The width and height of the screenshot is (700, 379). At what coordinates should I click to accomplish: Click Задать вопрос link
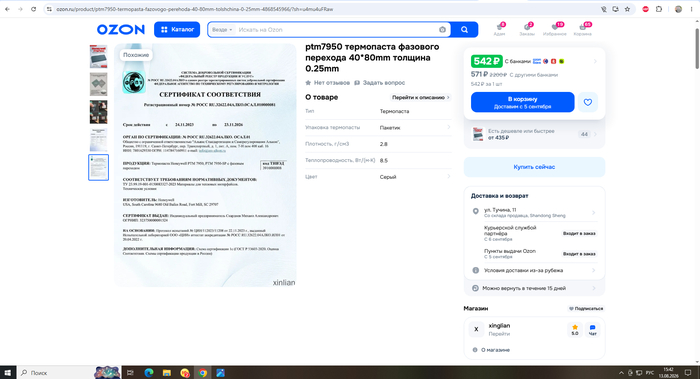pos(379,83)
